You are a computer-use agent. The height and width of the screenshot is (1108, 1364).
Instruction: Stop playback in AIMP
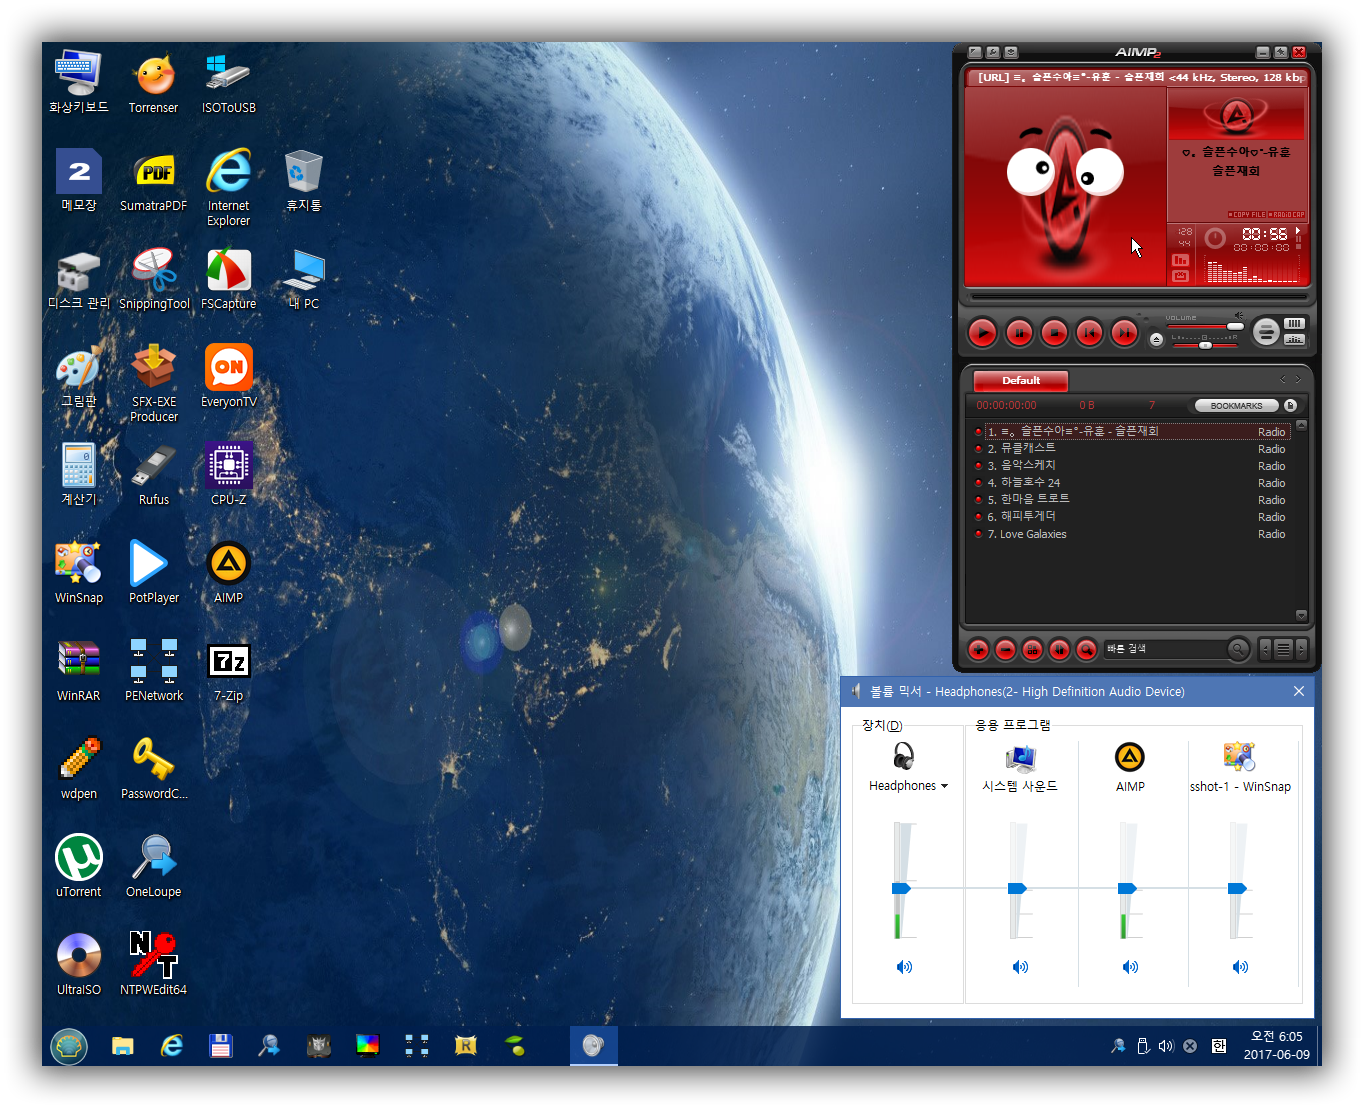[x=1054, y=332]
